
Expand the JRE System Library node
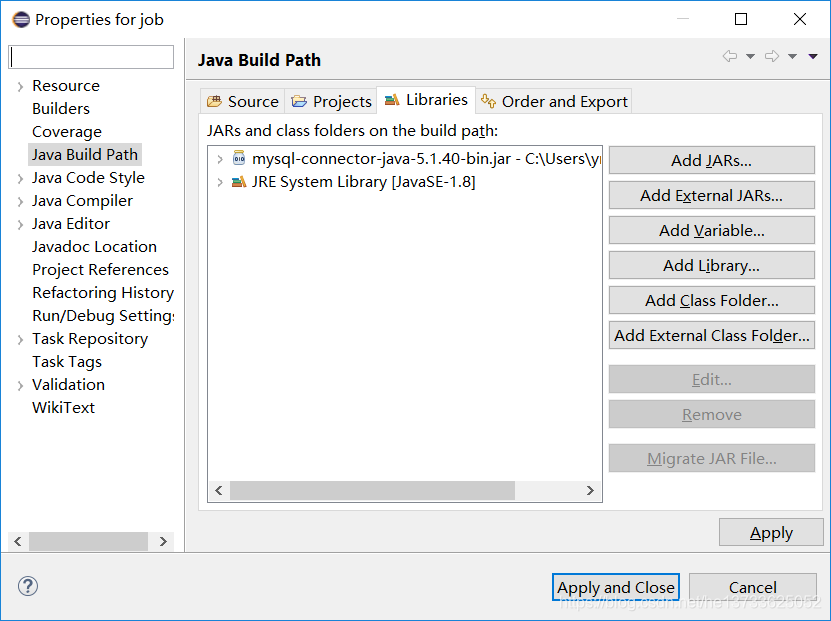(220, 182)
